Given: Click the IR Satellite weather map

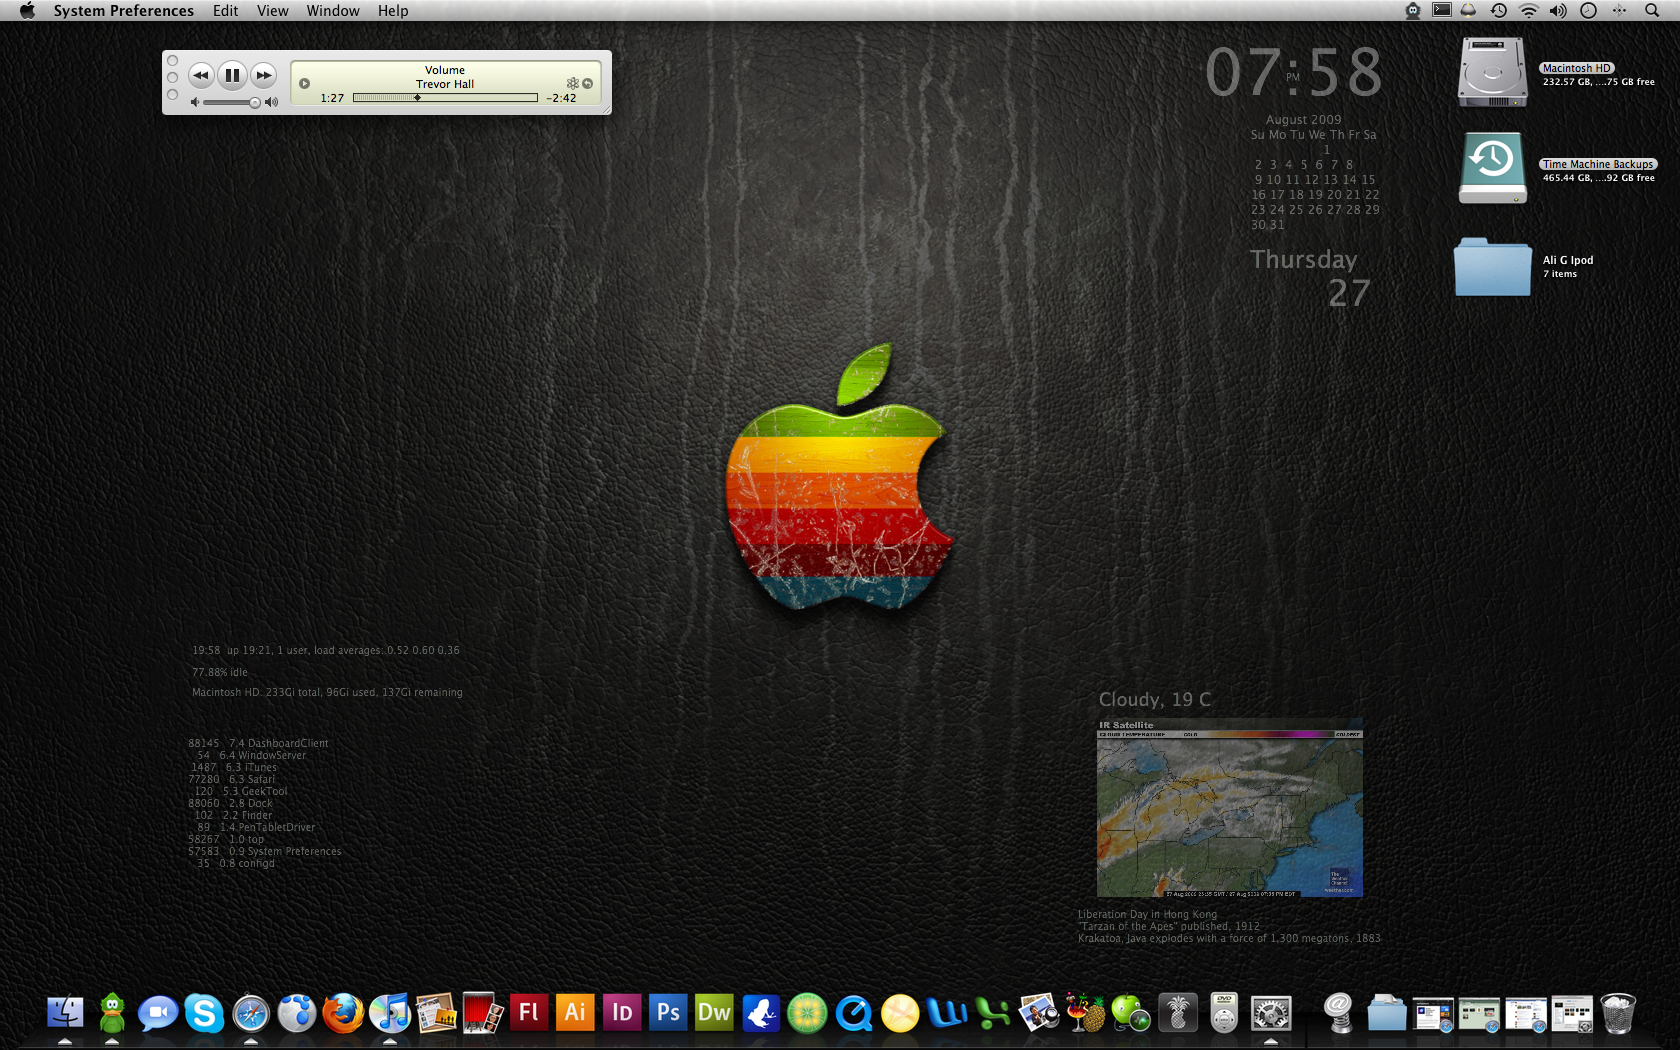Looking at the screenshot, I should click(x=1229, y=808).
